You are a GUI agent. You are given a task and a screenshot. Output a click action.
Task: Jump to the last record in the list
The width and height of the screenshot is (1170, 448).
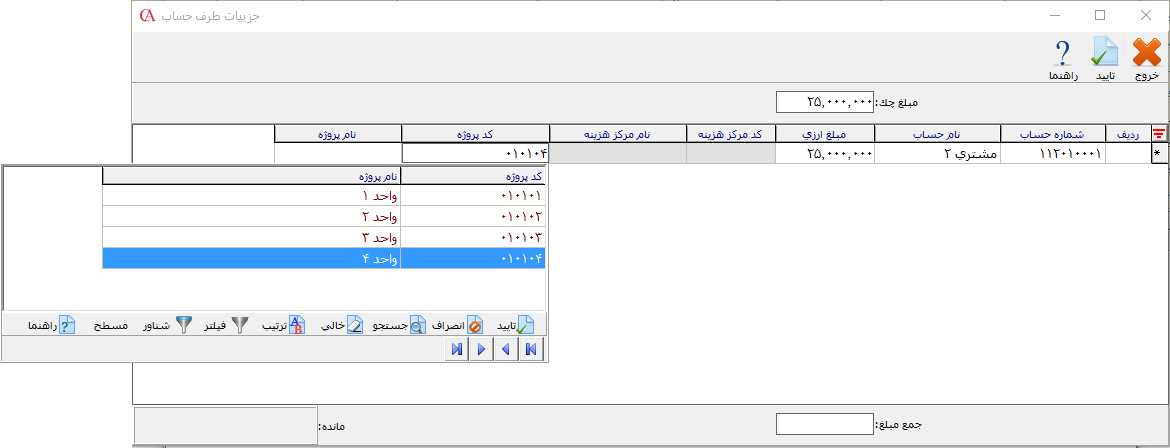click(457, 349)
